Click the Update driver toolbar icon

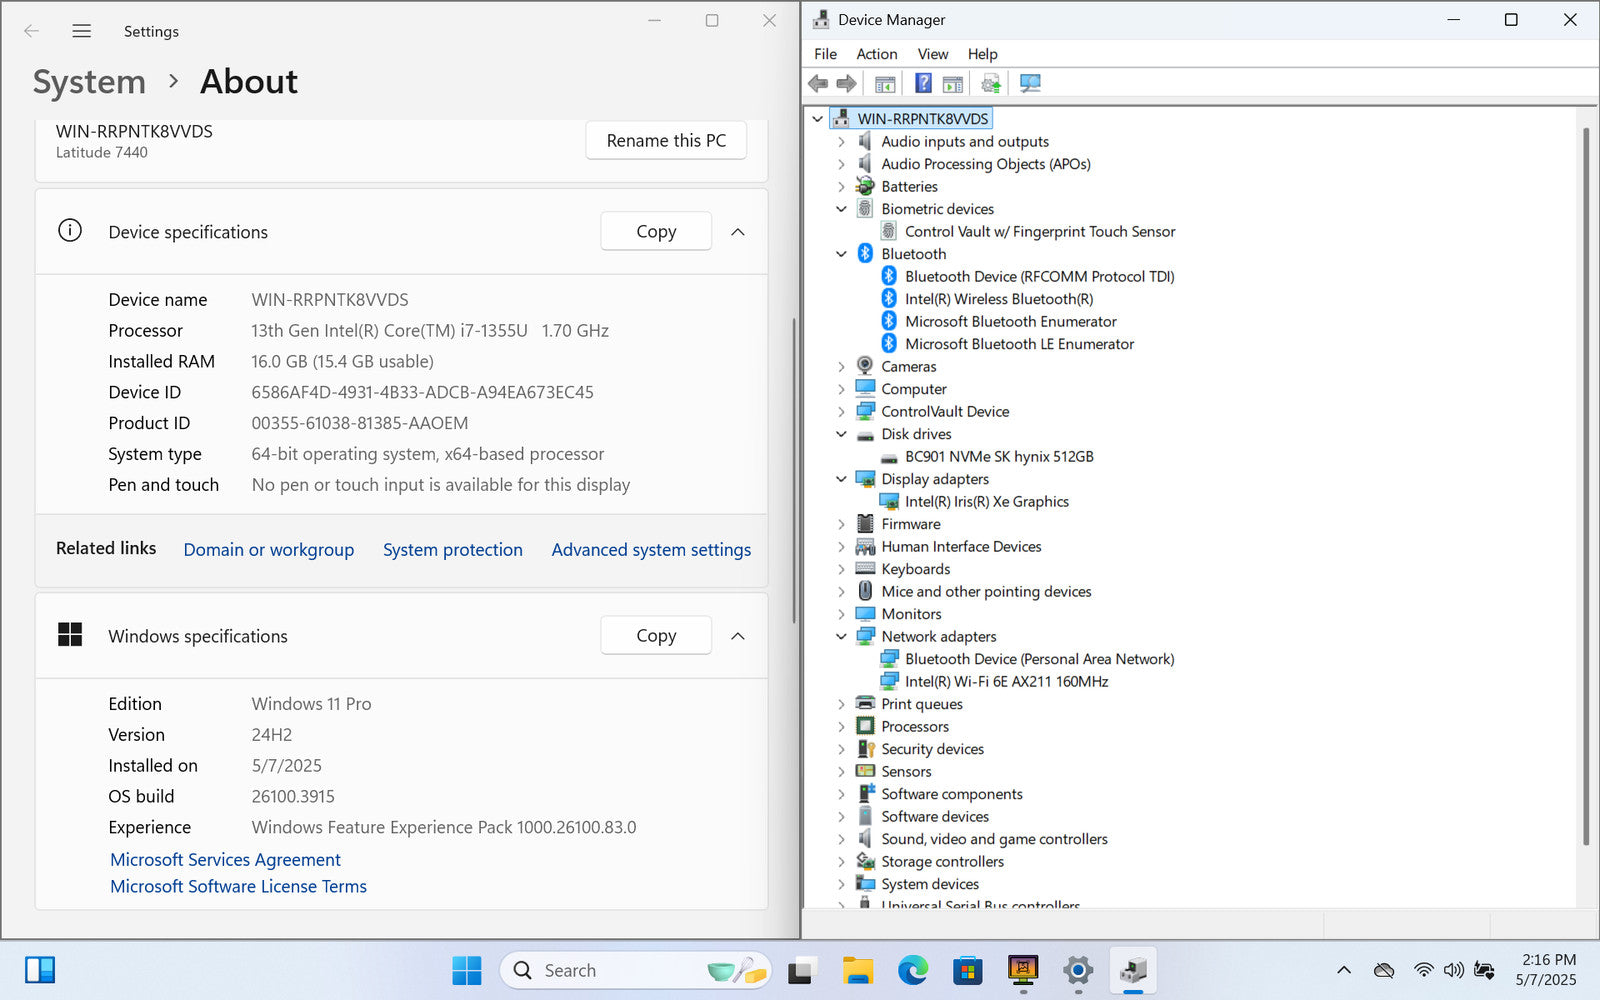point(990,83)
